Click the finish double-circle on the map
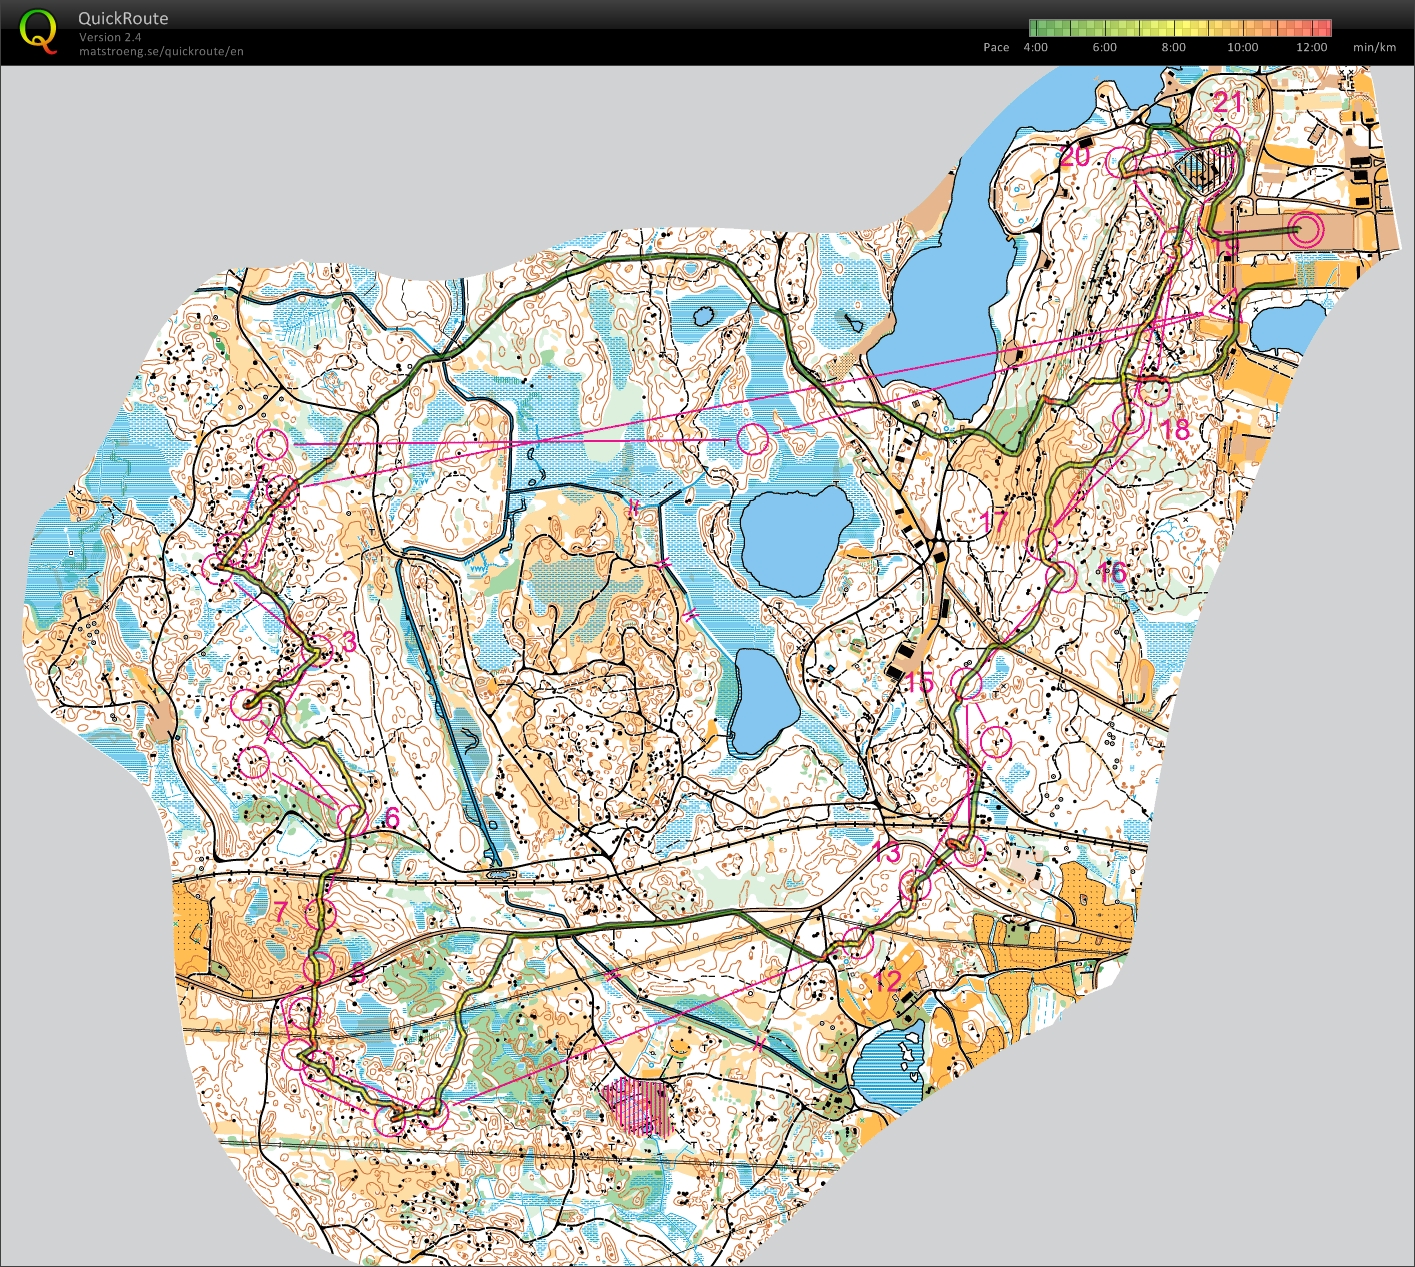This screenshot has width=1415, height=1267. [x=1306, y=230]
